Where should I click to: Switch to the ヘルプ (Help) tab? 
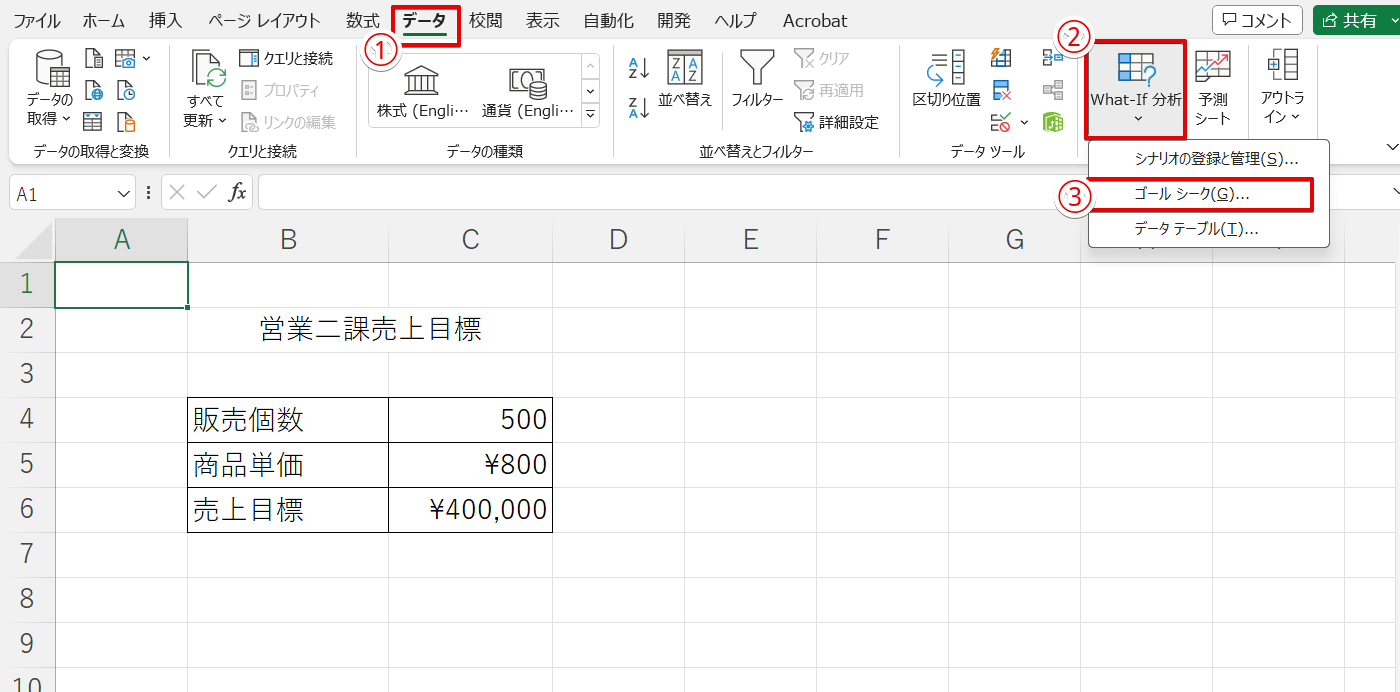click(x=735, y=20)
